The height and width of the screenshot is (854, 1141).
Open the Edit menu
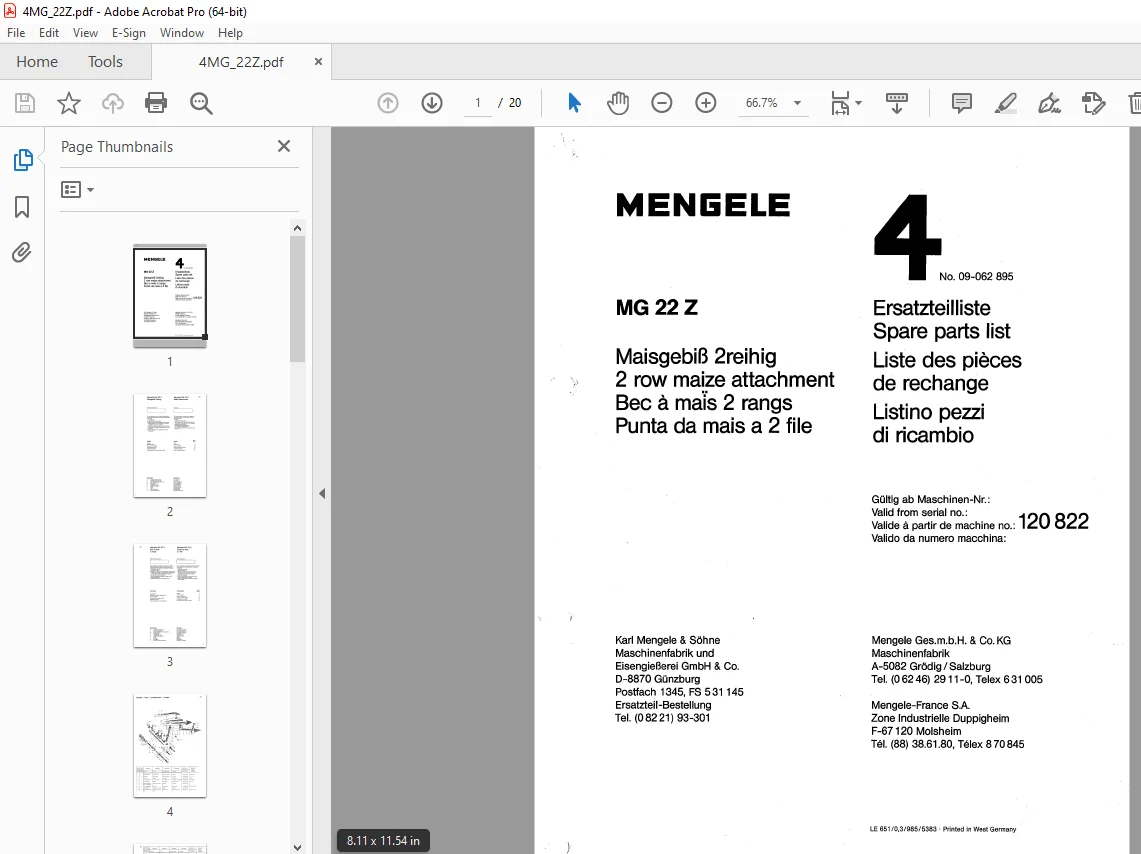(x=49, y=33)
